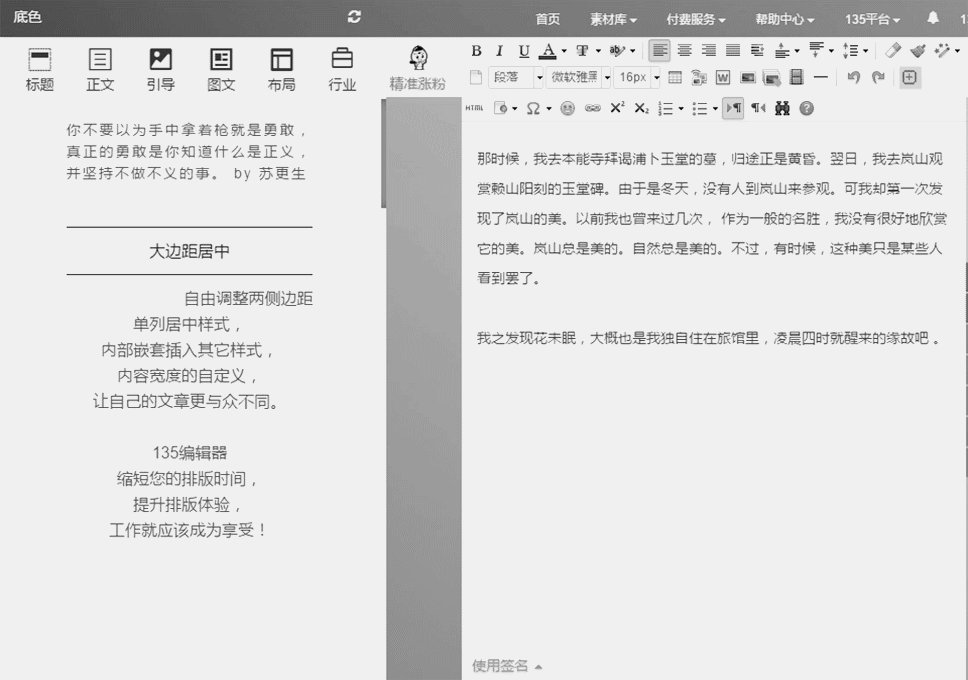
Task: Click the plus box icon
Action: 909,77
